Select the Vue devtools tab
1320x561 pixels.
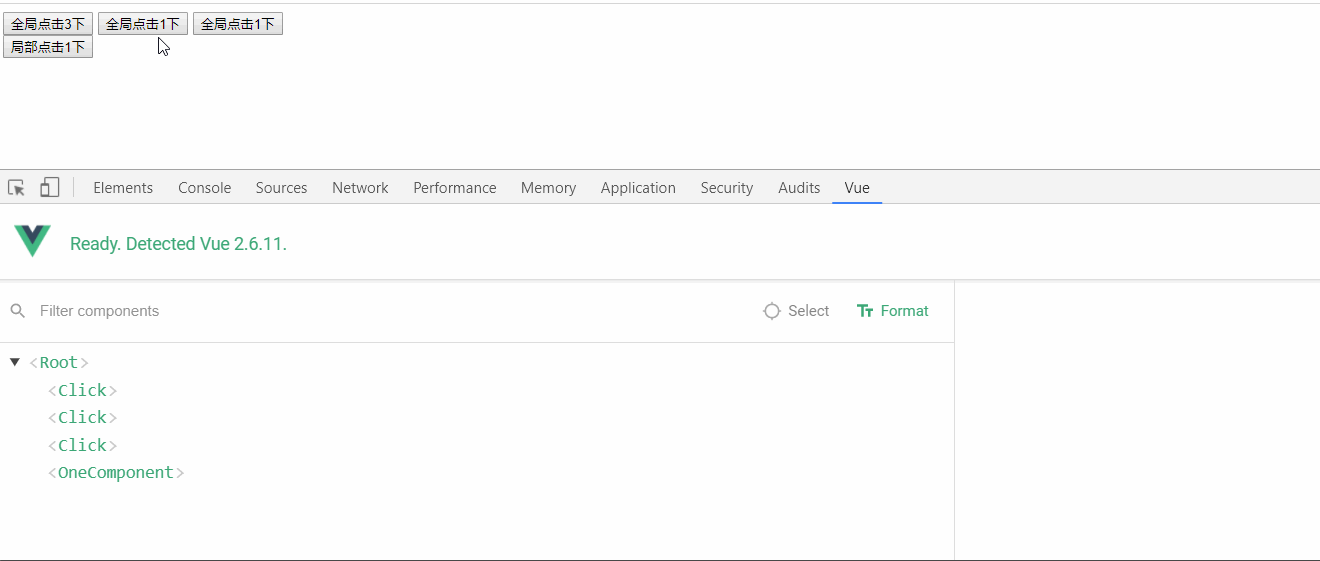857,188
